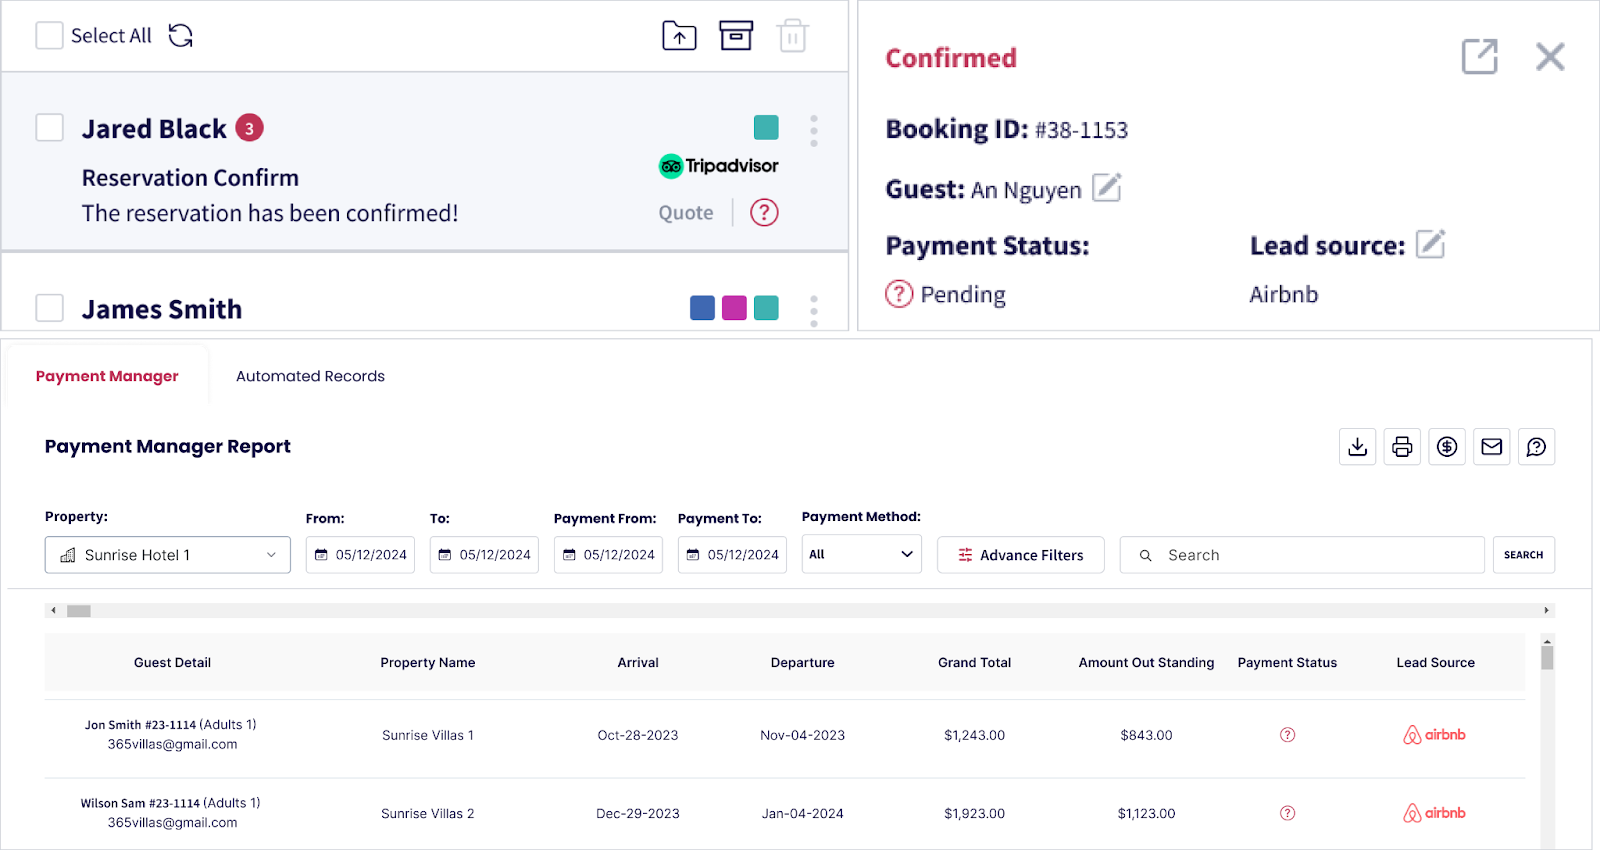Email the Payment Manager Report
This screenshot has height=850, width=1600.
click(1492, 447)
